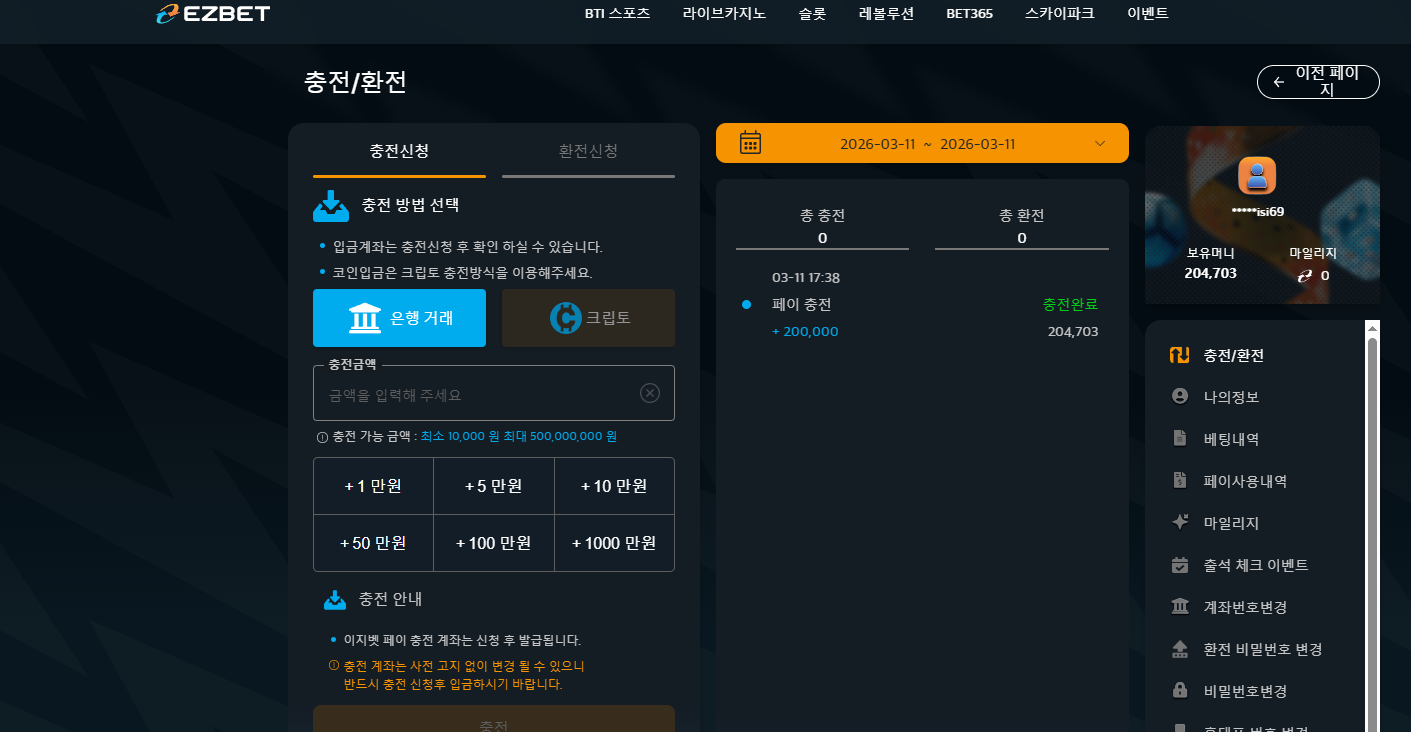The width and height of the screenshot is (1411, 732).
Task: Open BTI 스포츠 in top navigation
Action: pos(617,14)
